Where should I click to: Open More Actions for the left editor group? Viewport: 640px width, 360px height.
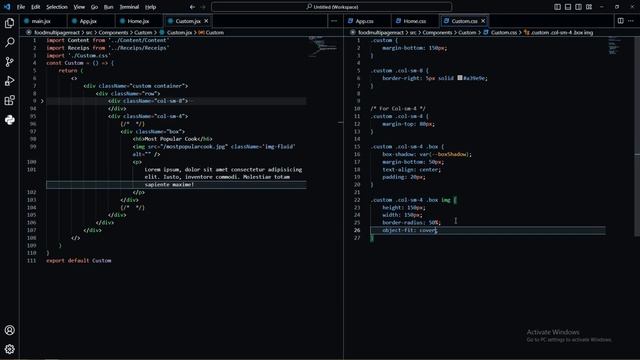pyautogui.click(x=334, y=21)
